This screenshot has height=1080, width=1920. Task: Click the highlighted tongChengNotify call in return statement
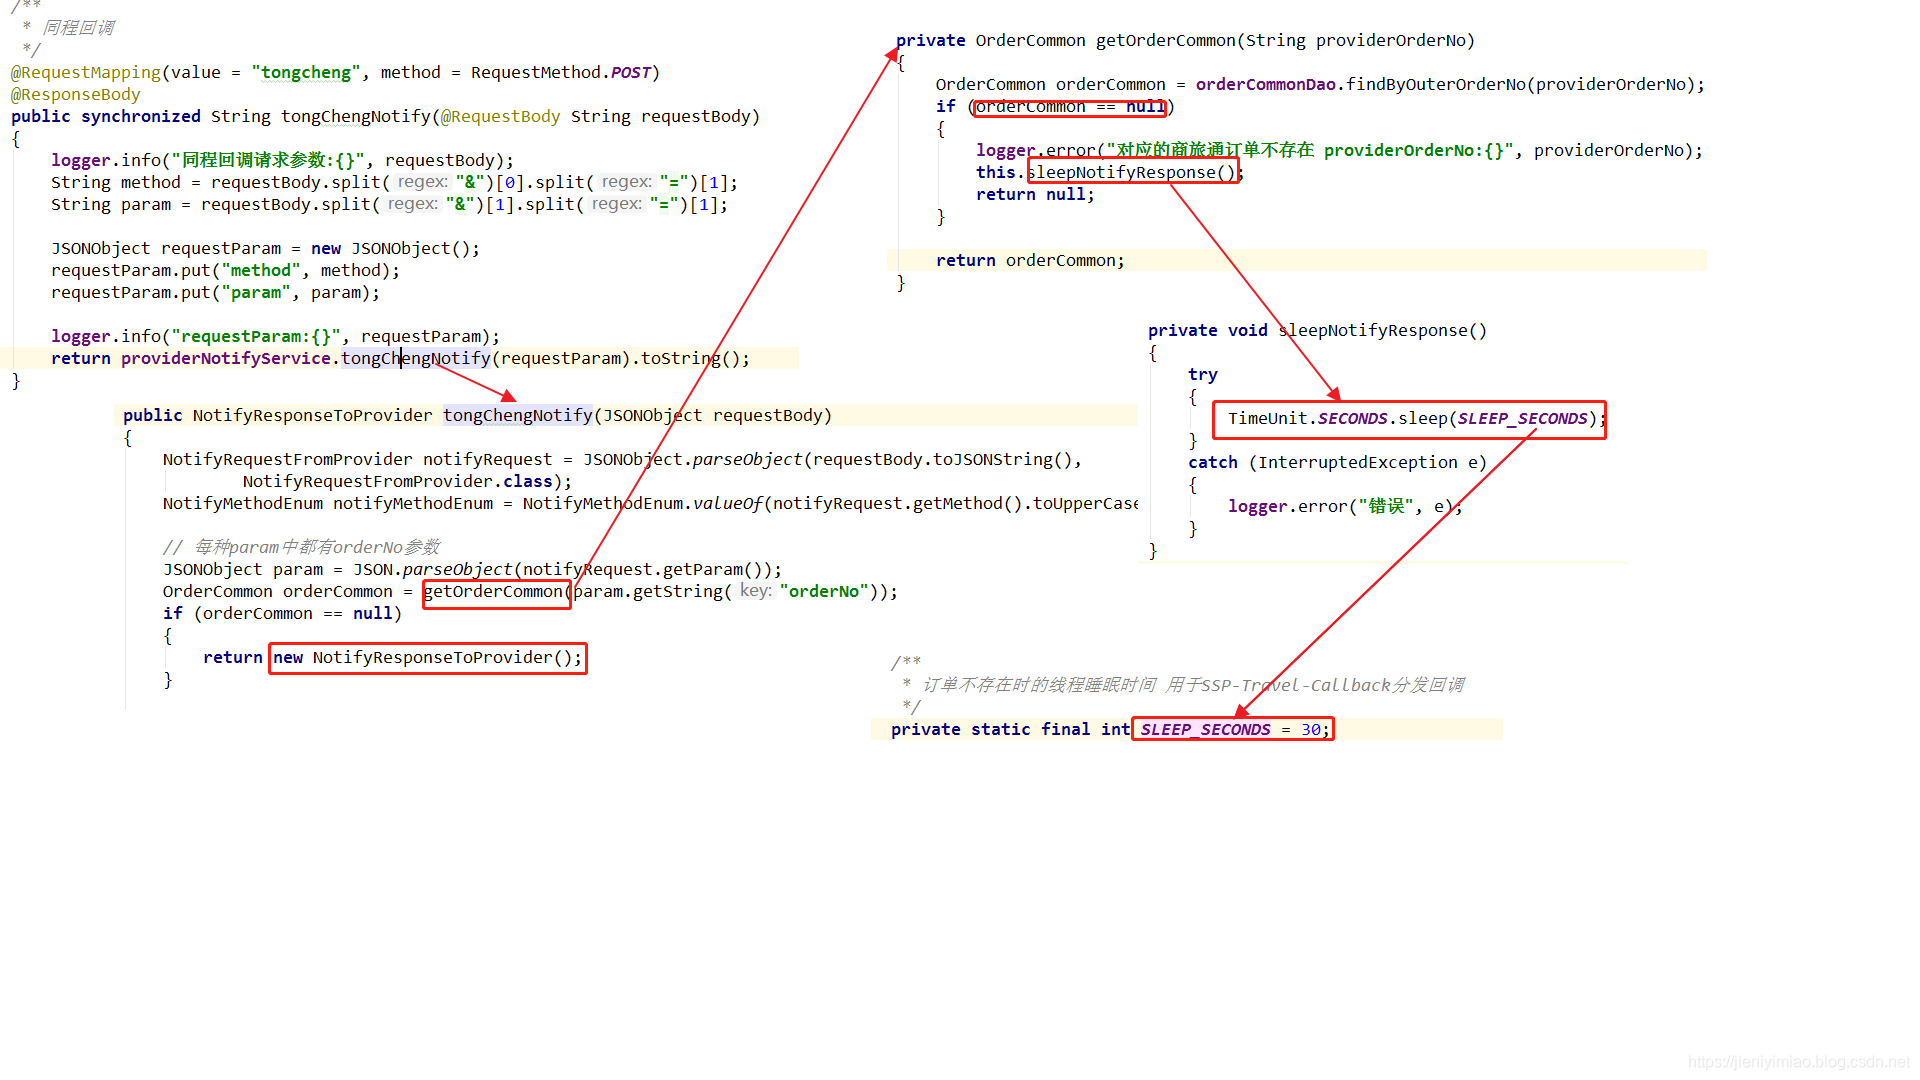click(416, 358)
